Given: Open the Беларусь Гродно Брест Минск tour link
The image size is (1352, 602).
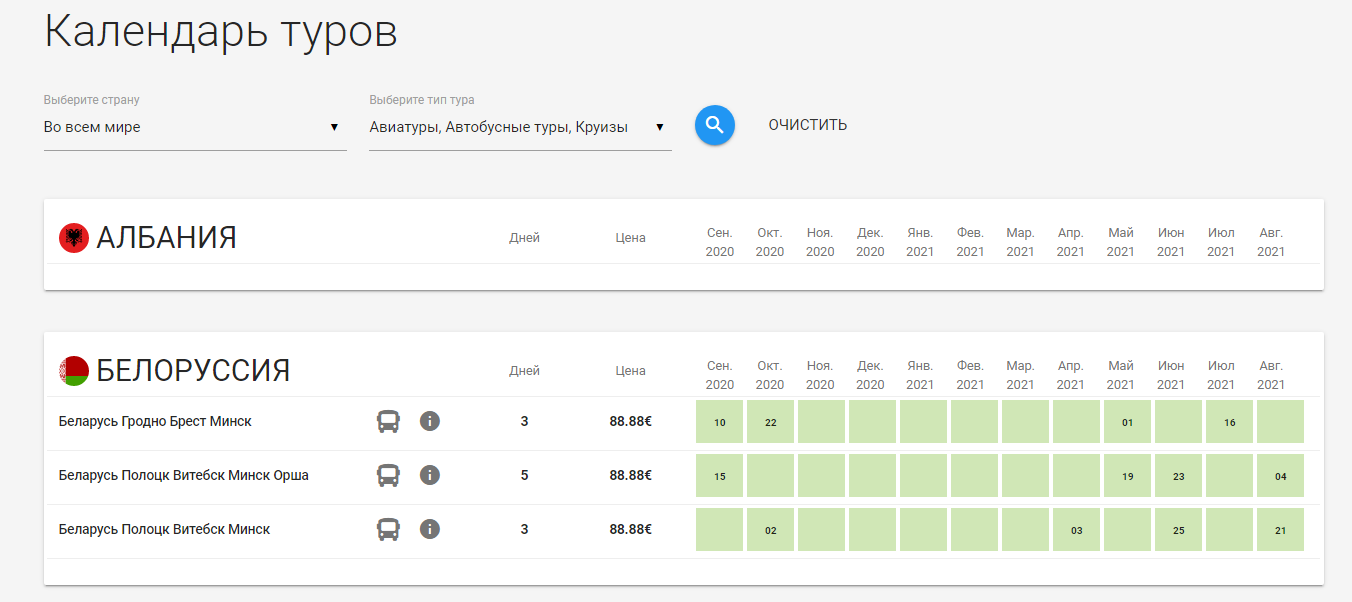Looking at the screenshot, I should [x=155, y=422].
